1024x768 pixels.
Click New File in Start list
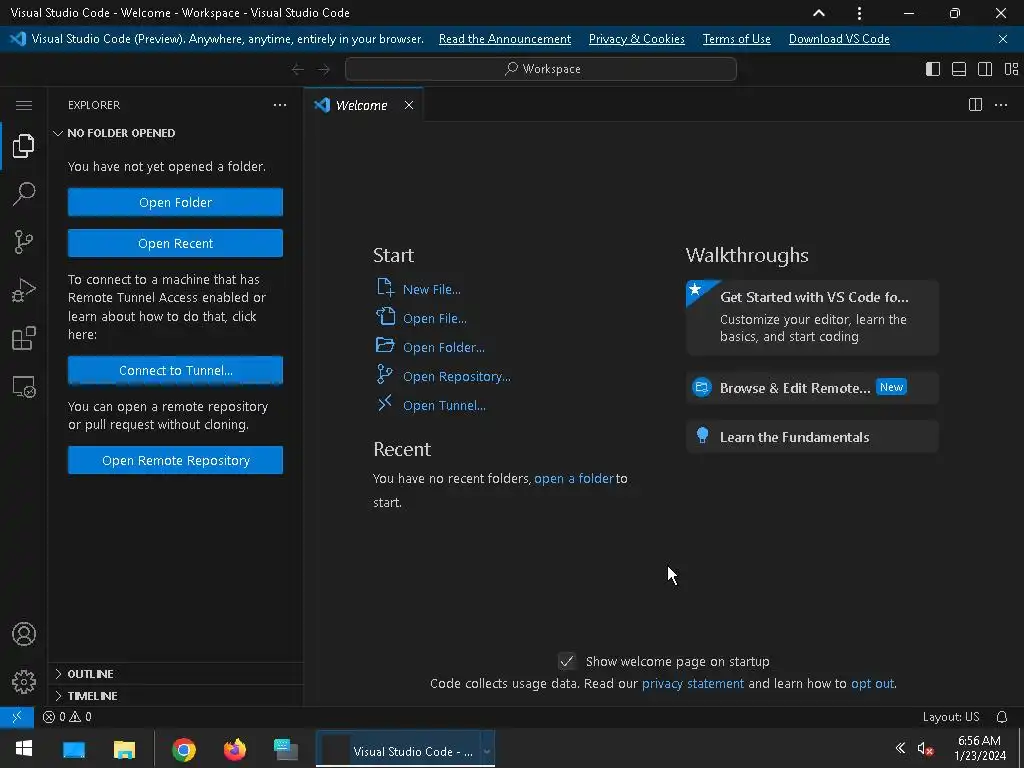431,289
